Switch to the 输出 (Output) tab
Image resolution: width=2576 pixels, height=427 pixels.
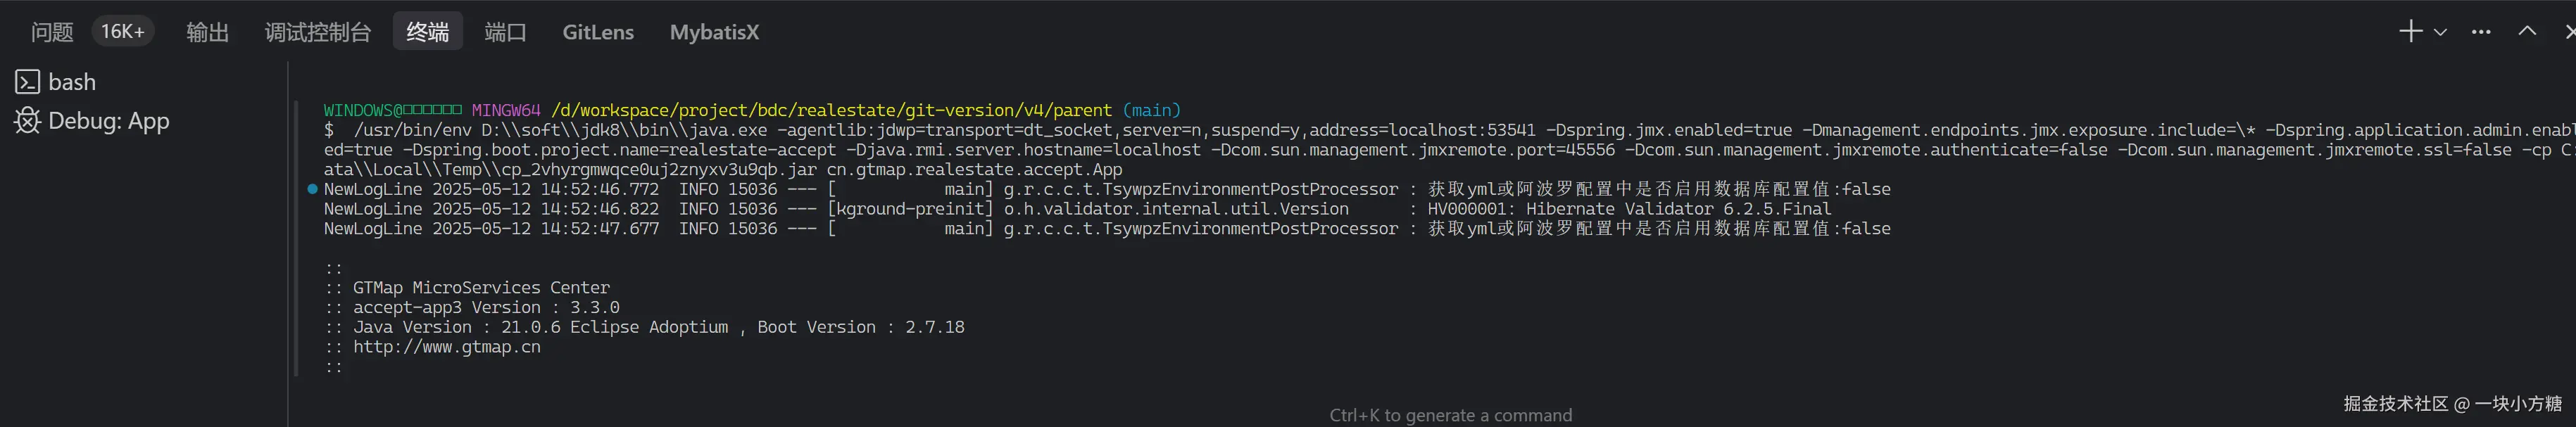pos(207,32)
